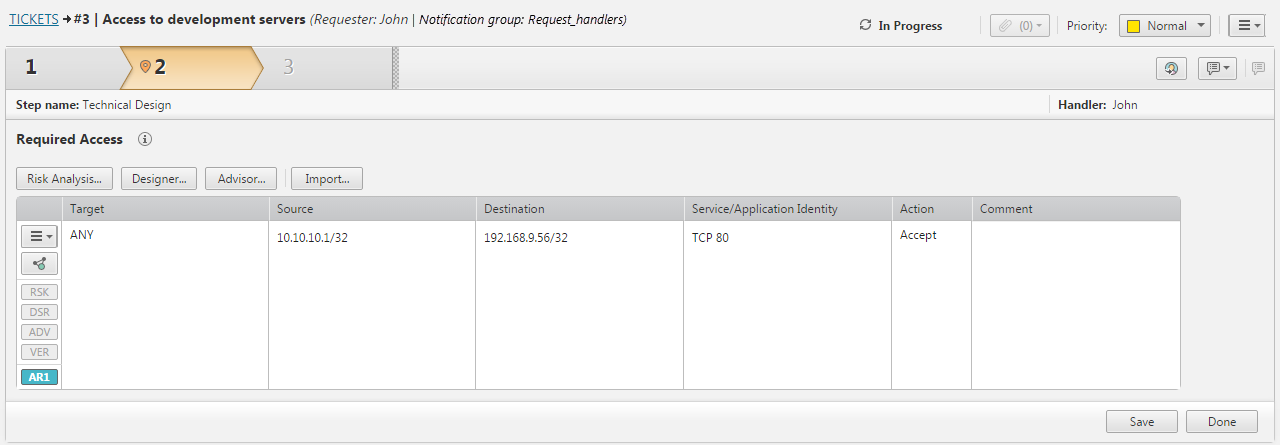Select workflow step 3
The height and width of the screenshot is (445, 1280).
[x=288, y=68]
